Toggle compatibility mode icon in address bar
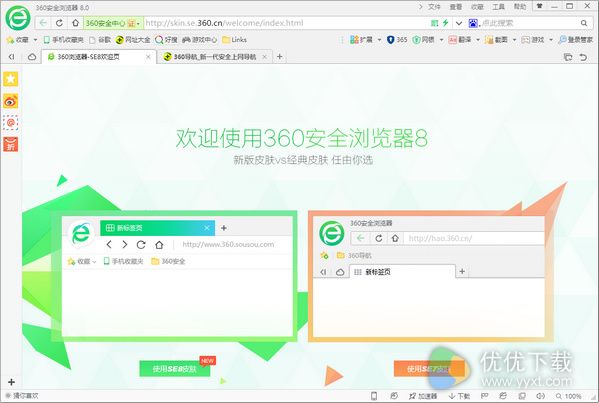Screen dimensions: 599x403 [434, 23]
